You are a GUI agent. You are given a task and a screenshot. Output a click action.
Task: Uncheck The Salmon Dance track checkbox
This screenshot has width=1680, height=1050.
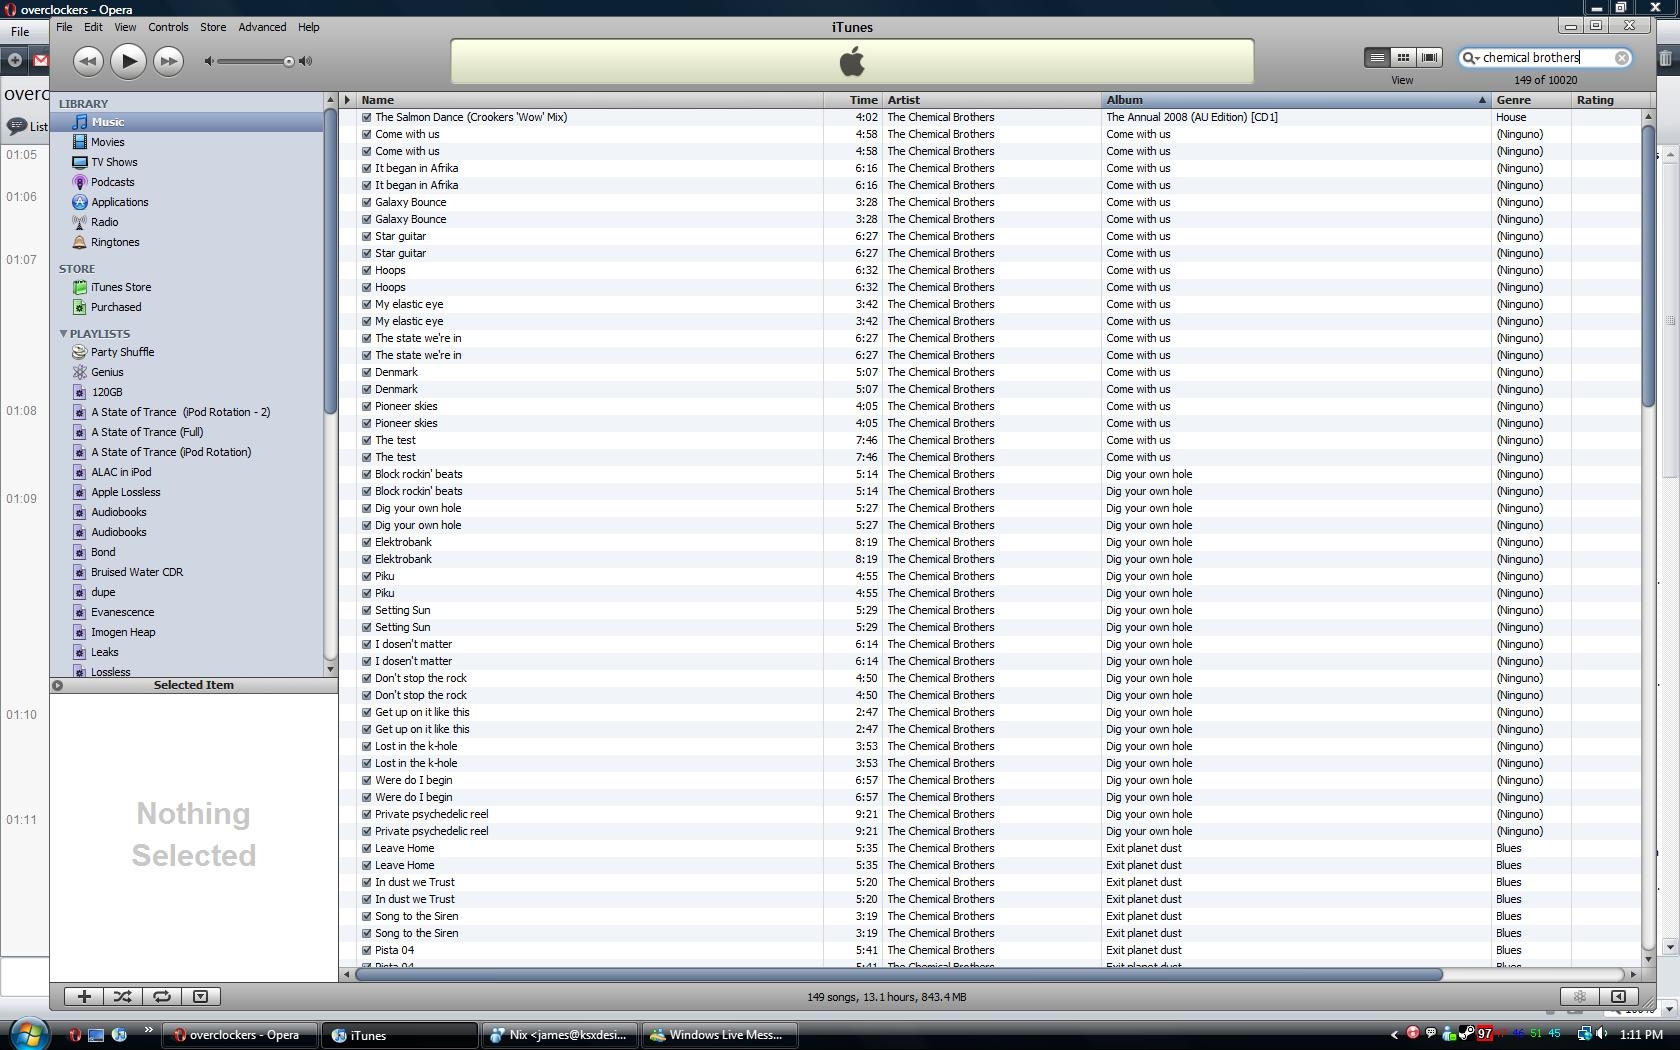coord(366,117)
